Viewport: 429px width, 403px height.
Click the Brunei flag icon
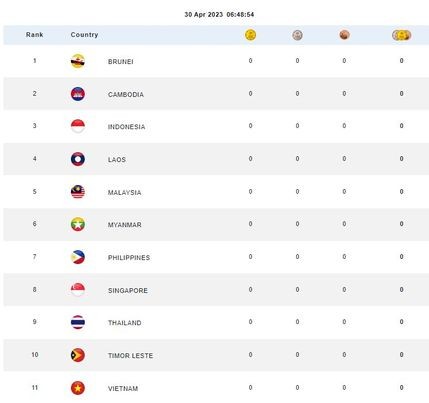[x=78, y=61]
